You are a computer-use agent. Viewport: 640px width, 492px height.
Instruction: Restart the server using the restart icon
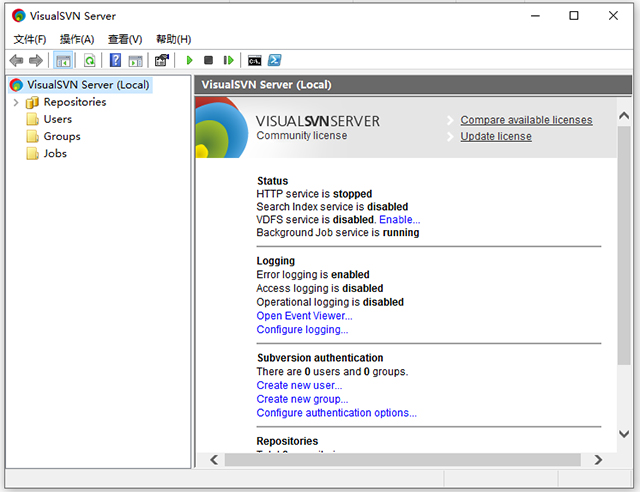coord(228,61)
